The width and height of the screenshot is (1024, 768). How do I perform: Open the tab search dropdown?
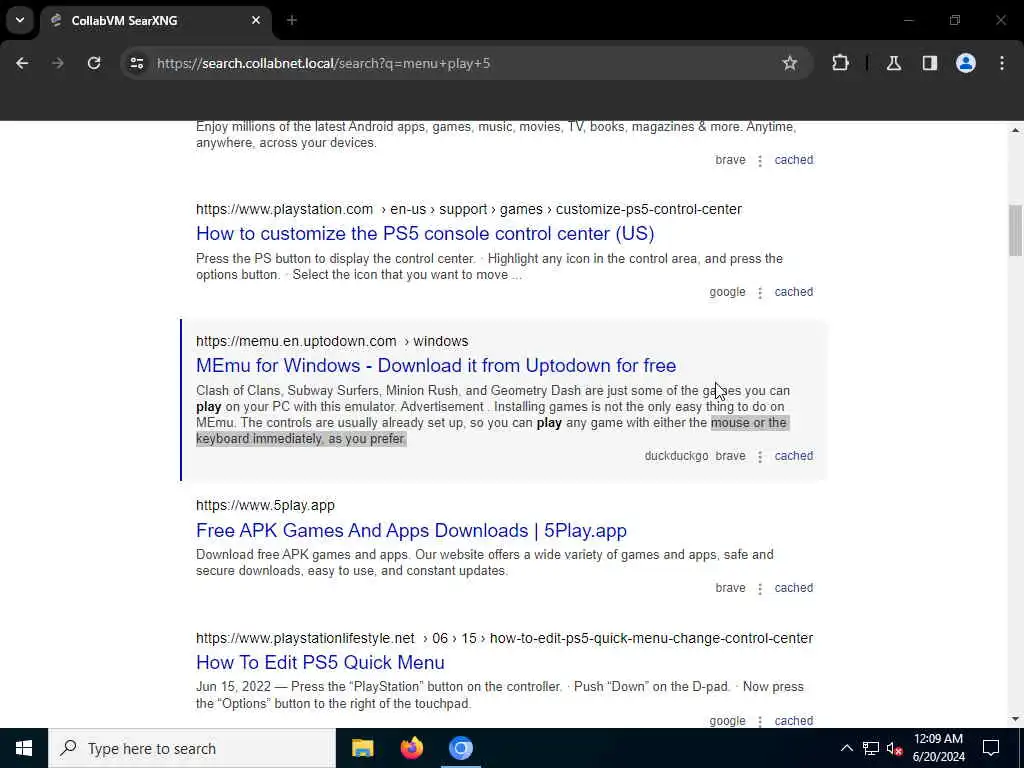point(20,20)
